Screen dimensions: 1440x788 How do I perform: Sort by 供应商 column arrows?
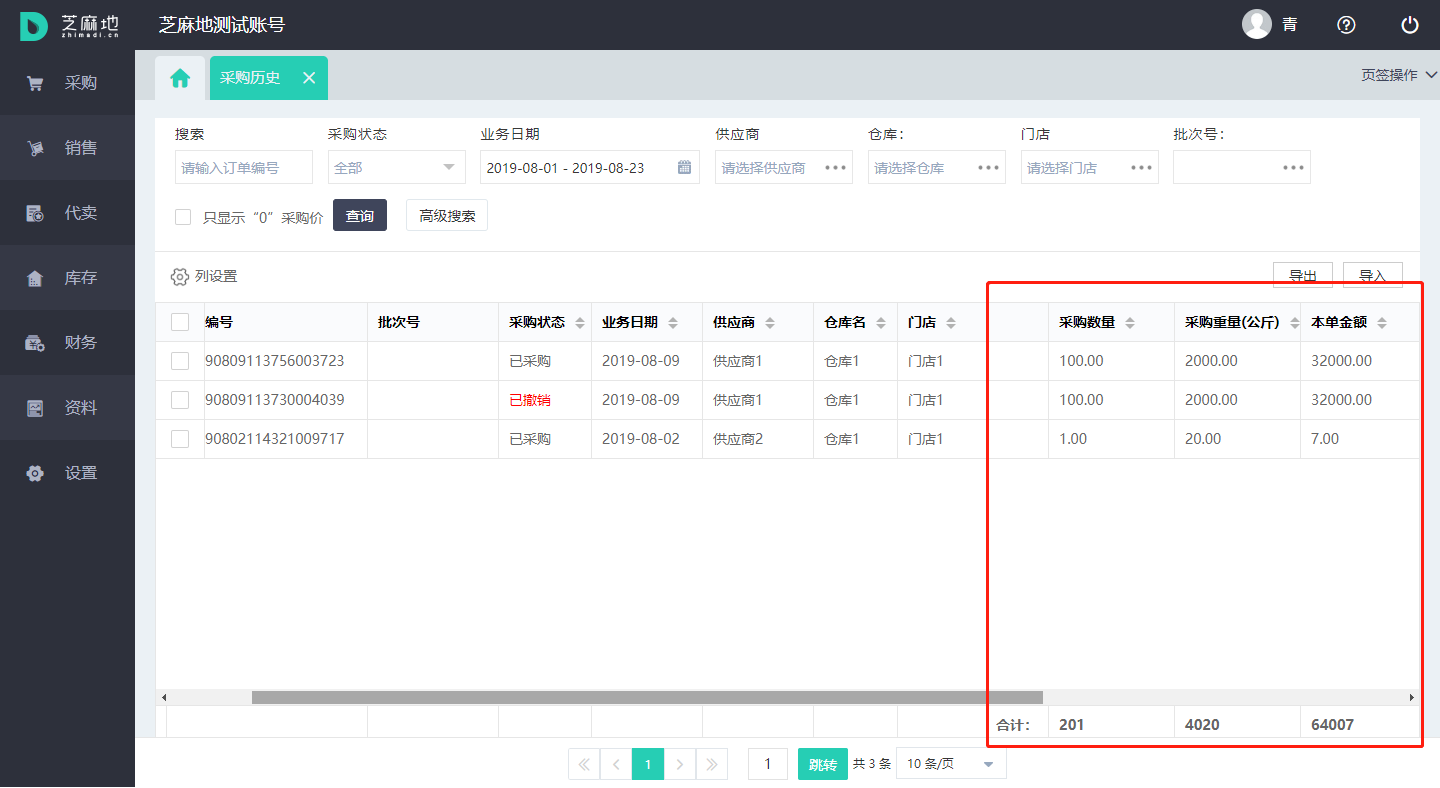pos(770,323)
